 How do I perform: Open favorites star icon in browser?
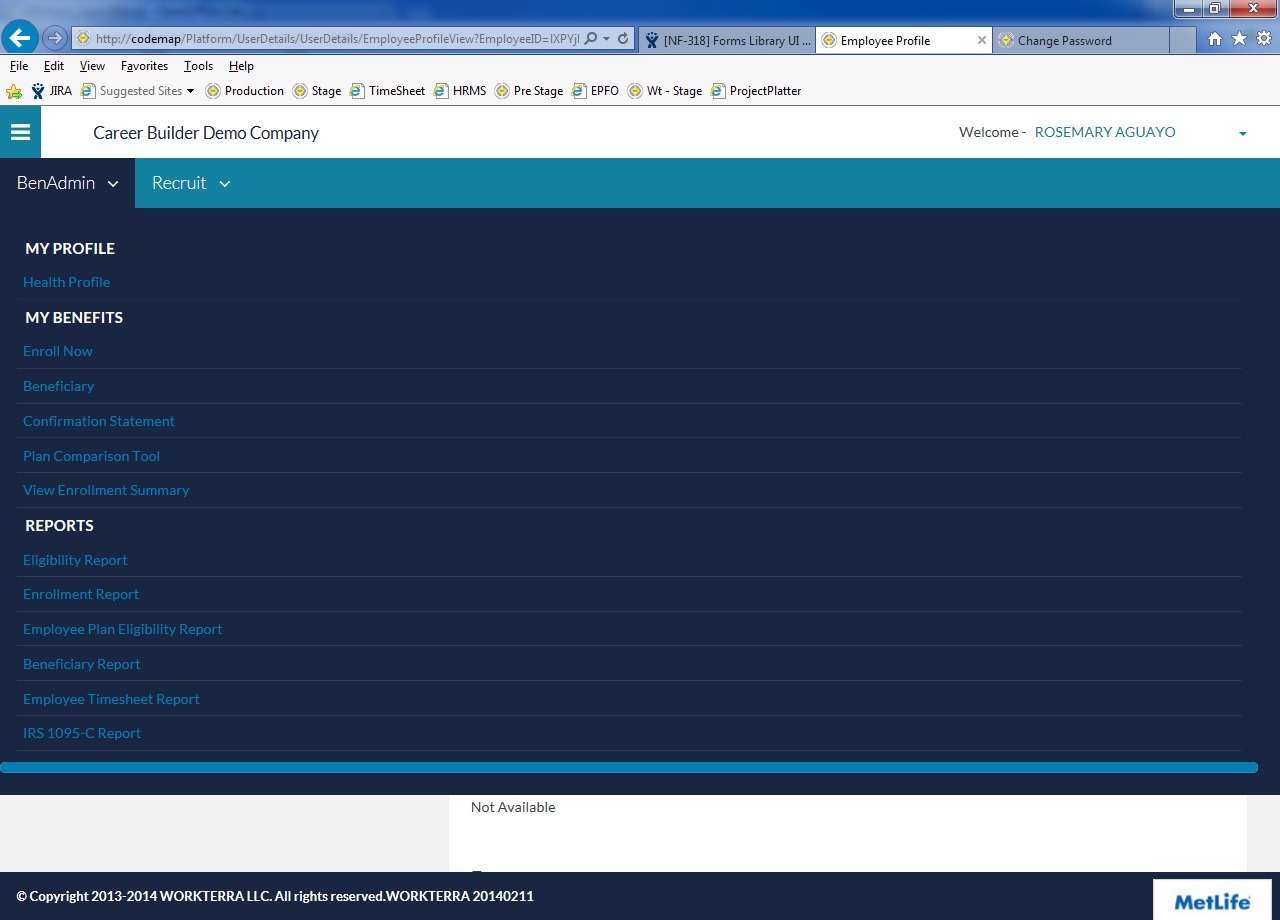point(1239,39)
